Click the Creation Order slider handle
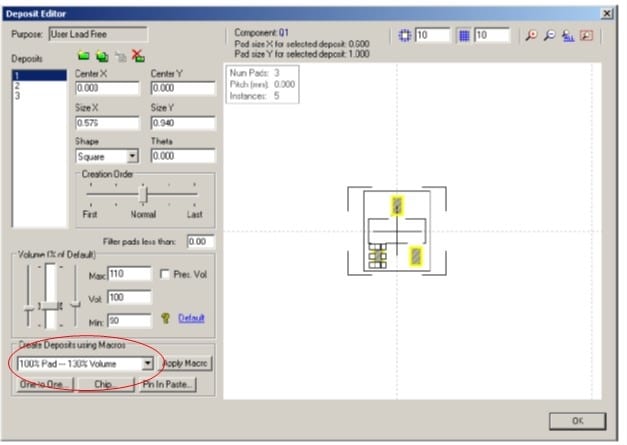The width and height of the screenshot is (627, 445). pos(143,194)
